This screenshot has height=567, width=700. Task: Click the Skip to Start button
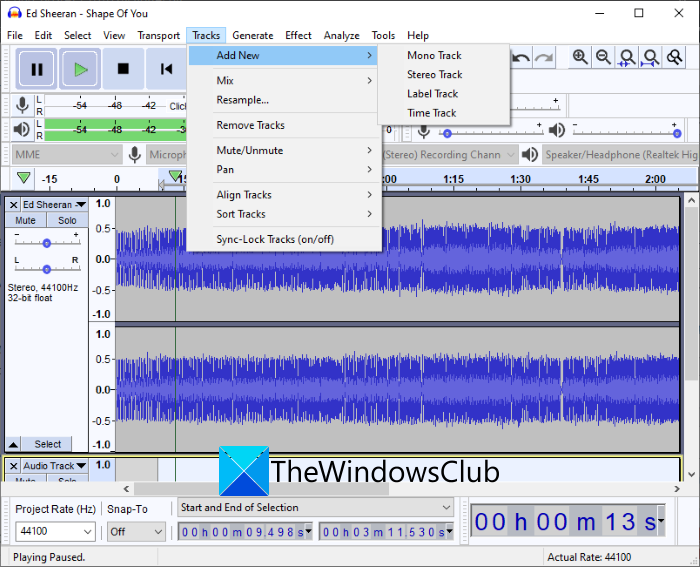pos(166,69)
